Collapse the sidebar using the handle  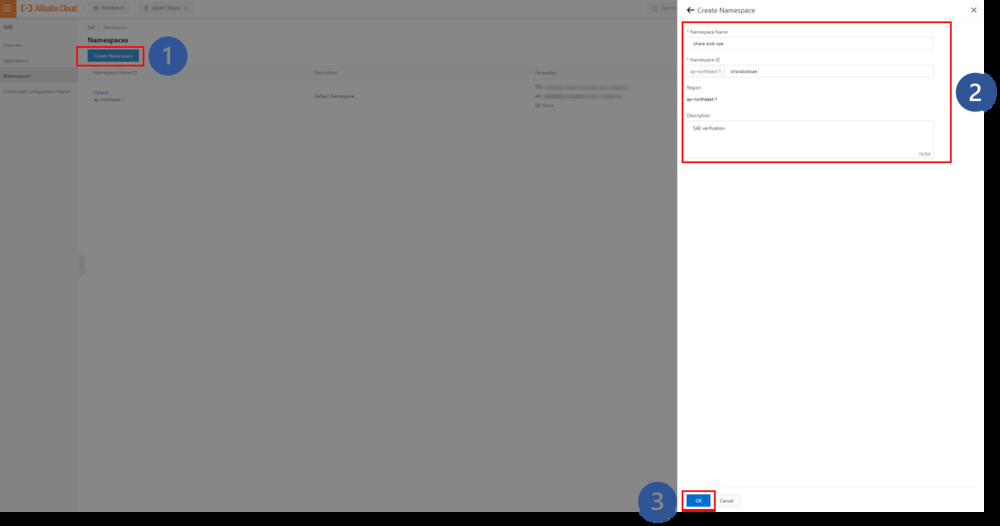82,265
